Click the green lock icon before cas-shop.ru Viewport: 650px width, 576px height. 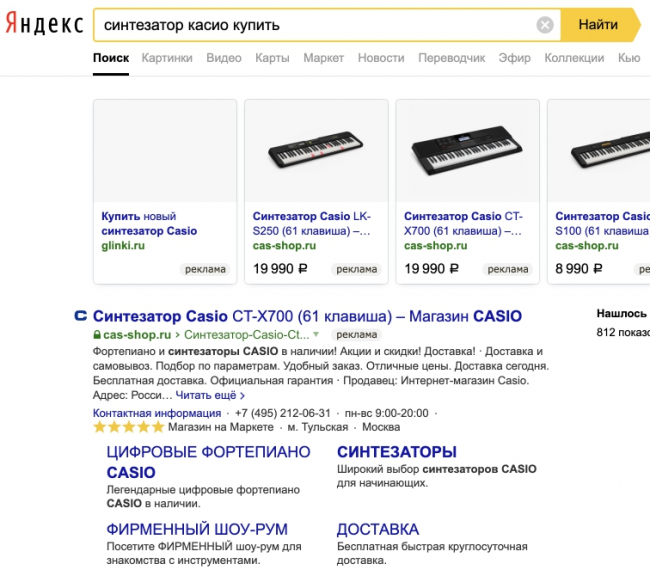pos(97,335)
